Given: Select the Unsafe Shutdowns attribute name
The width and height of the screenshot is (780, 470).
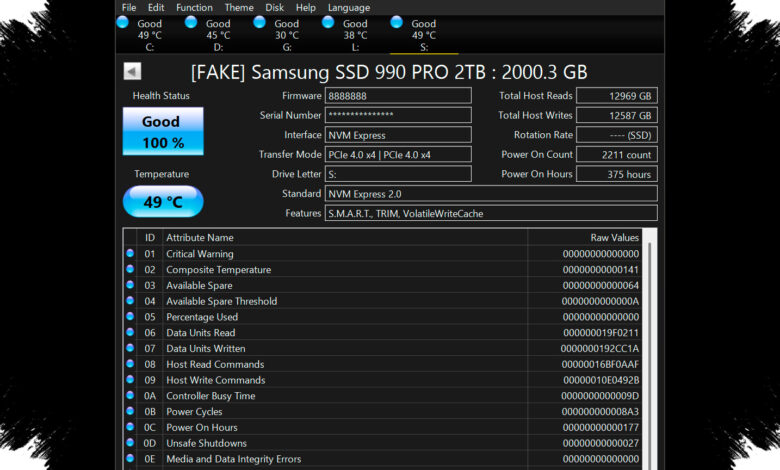Looking at the screenshot, I should (206, 443).
